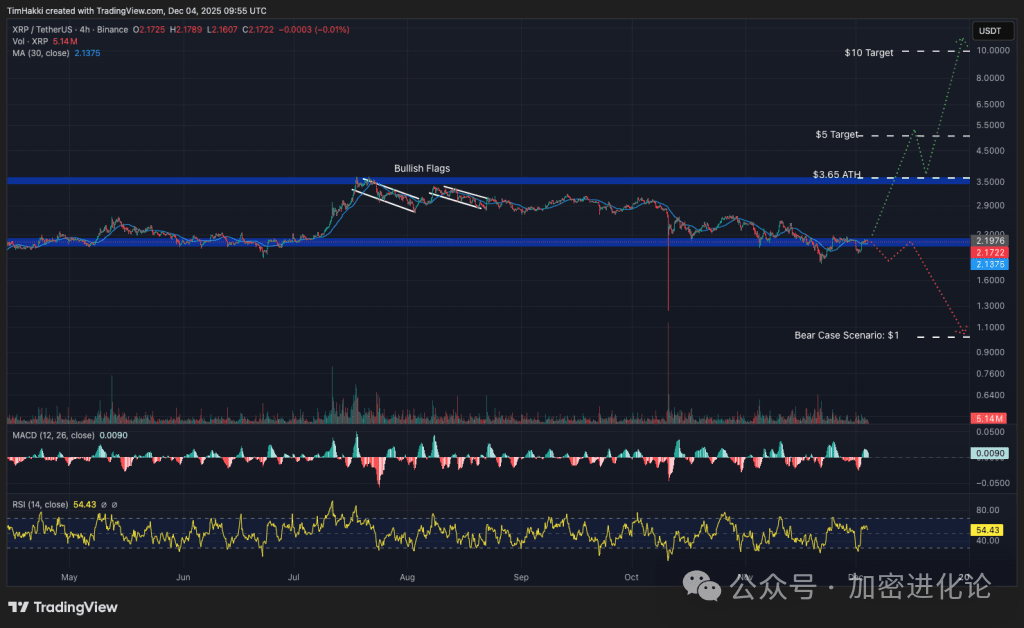Toggle the USDT price unit in the top-right

pos(991,30)
